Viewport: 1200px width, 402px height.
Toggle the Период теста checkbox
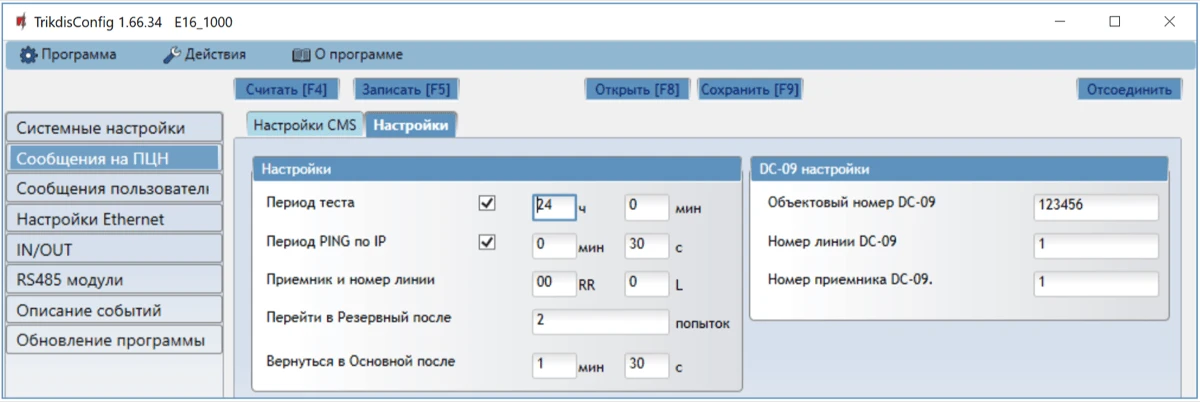pyautogui.click(x=488, y=203)
